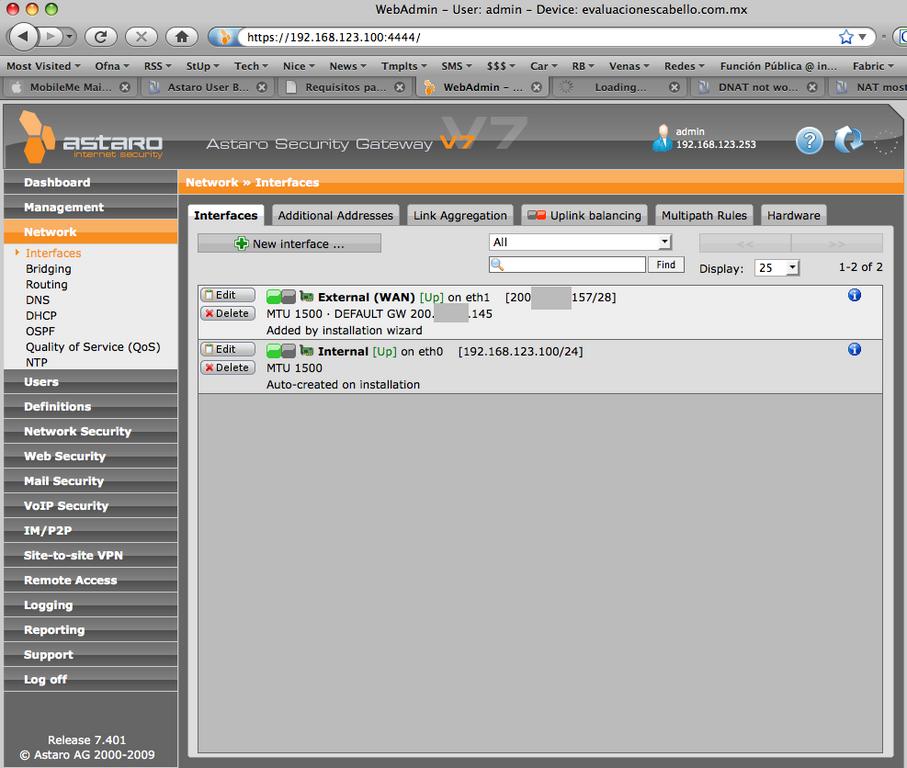Click the browser URL address field

(538, 37)
